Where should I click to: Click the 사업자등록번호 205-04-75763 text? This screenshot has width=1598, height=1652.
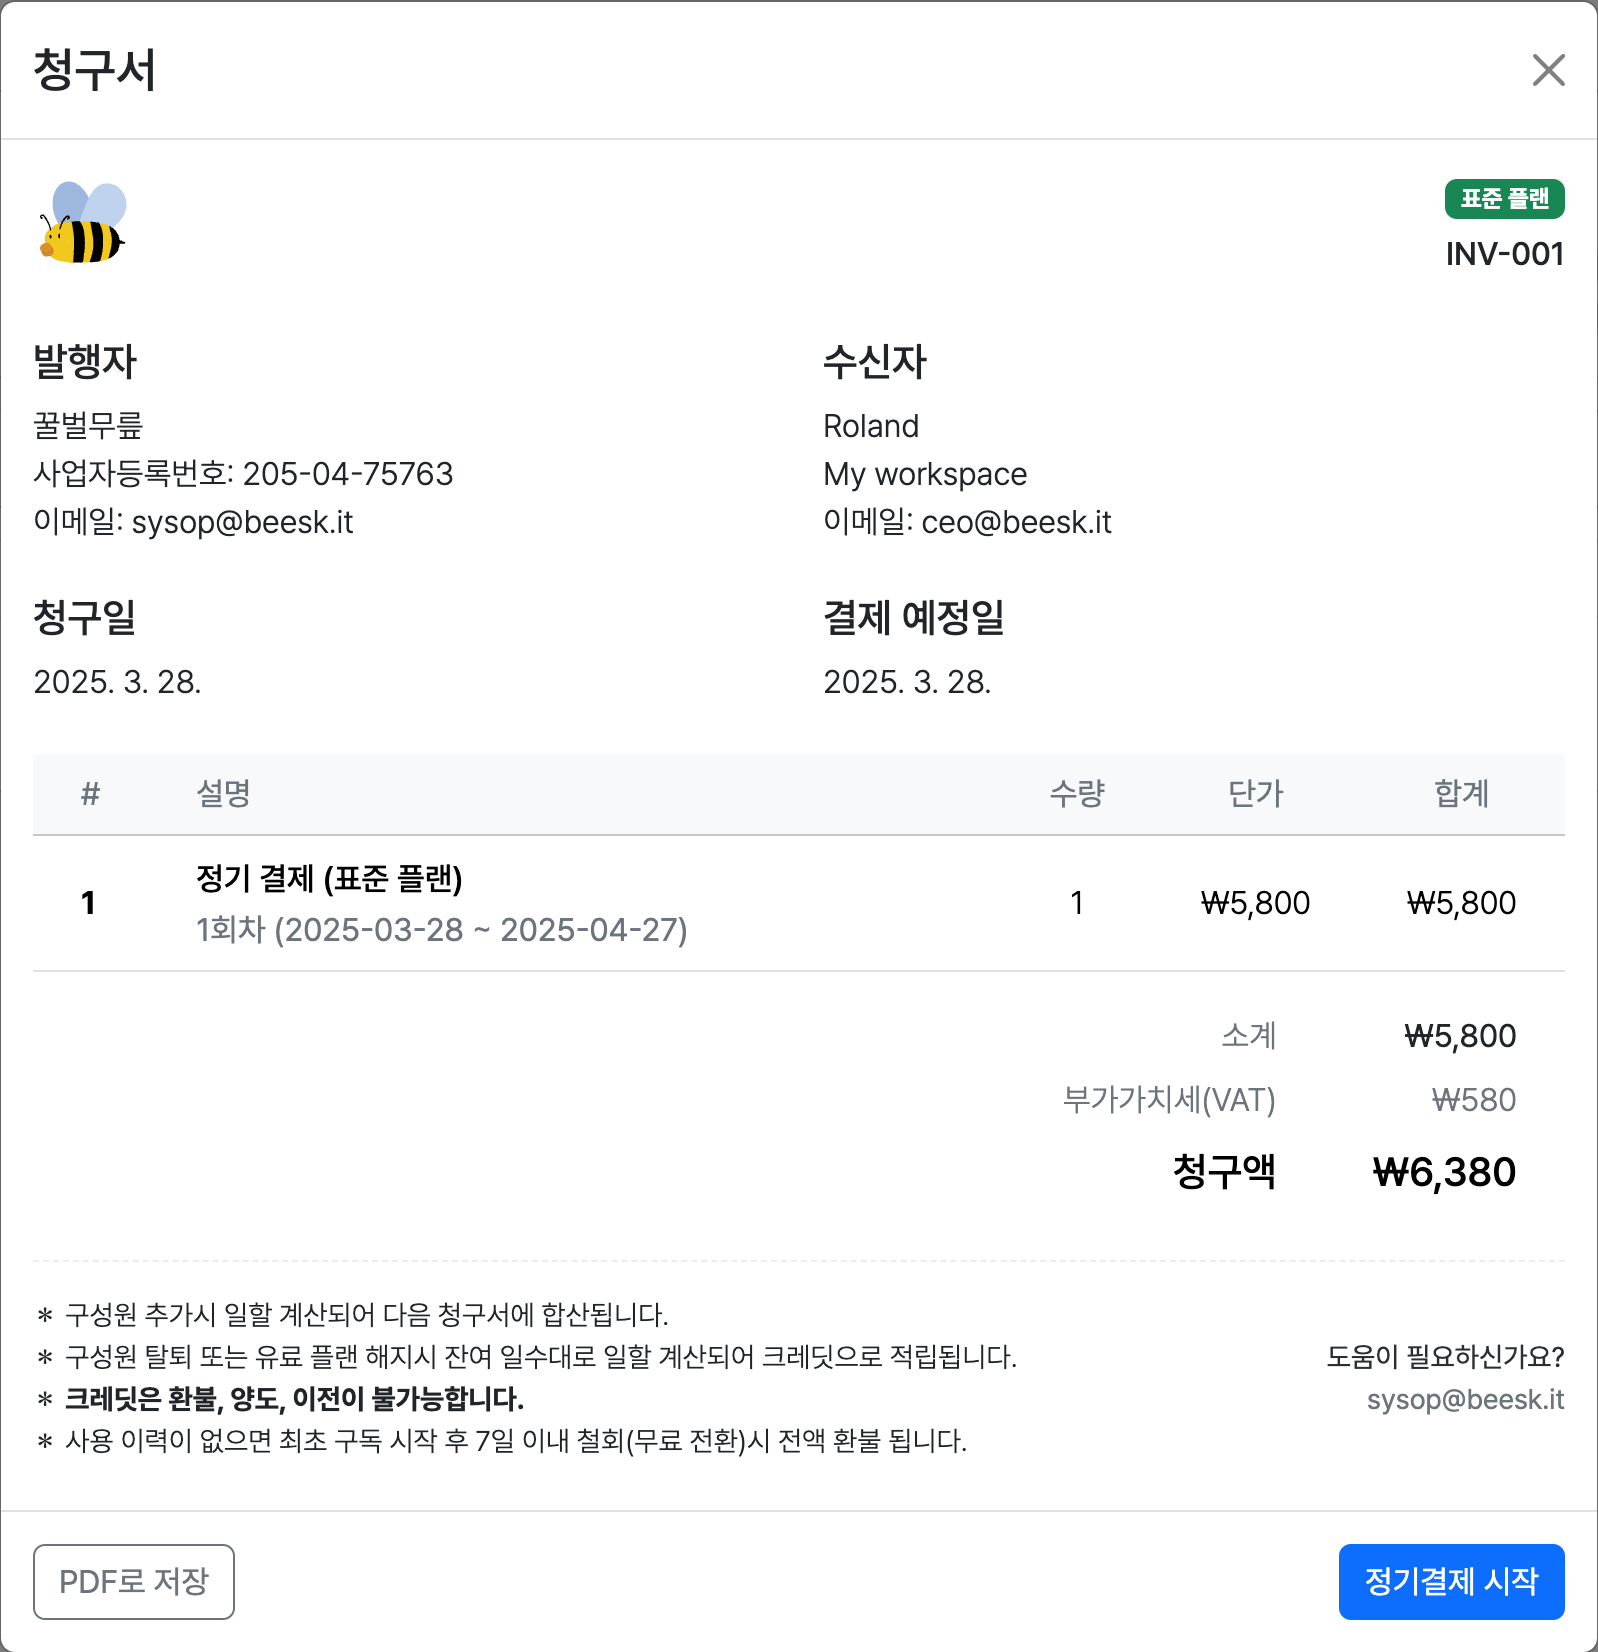243,474
